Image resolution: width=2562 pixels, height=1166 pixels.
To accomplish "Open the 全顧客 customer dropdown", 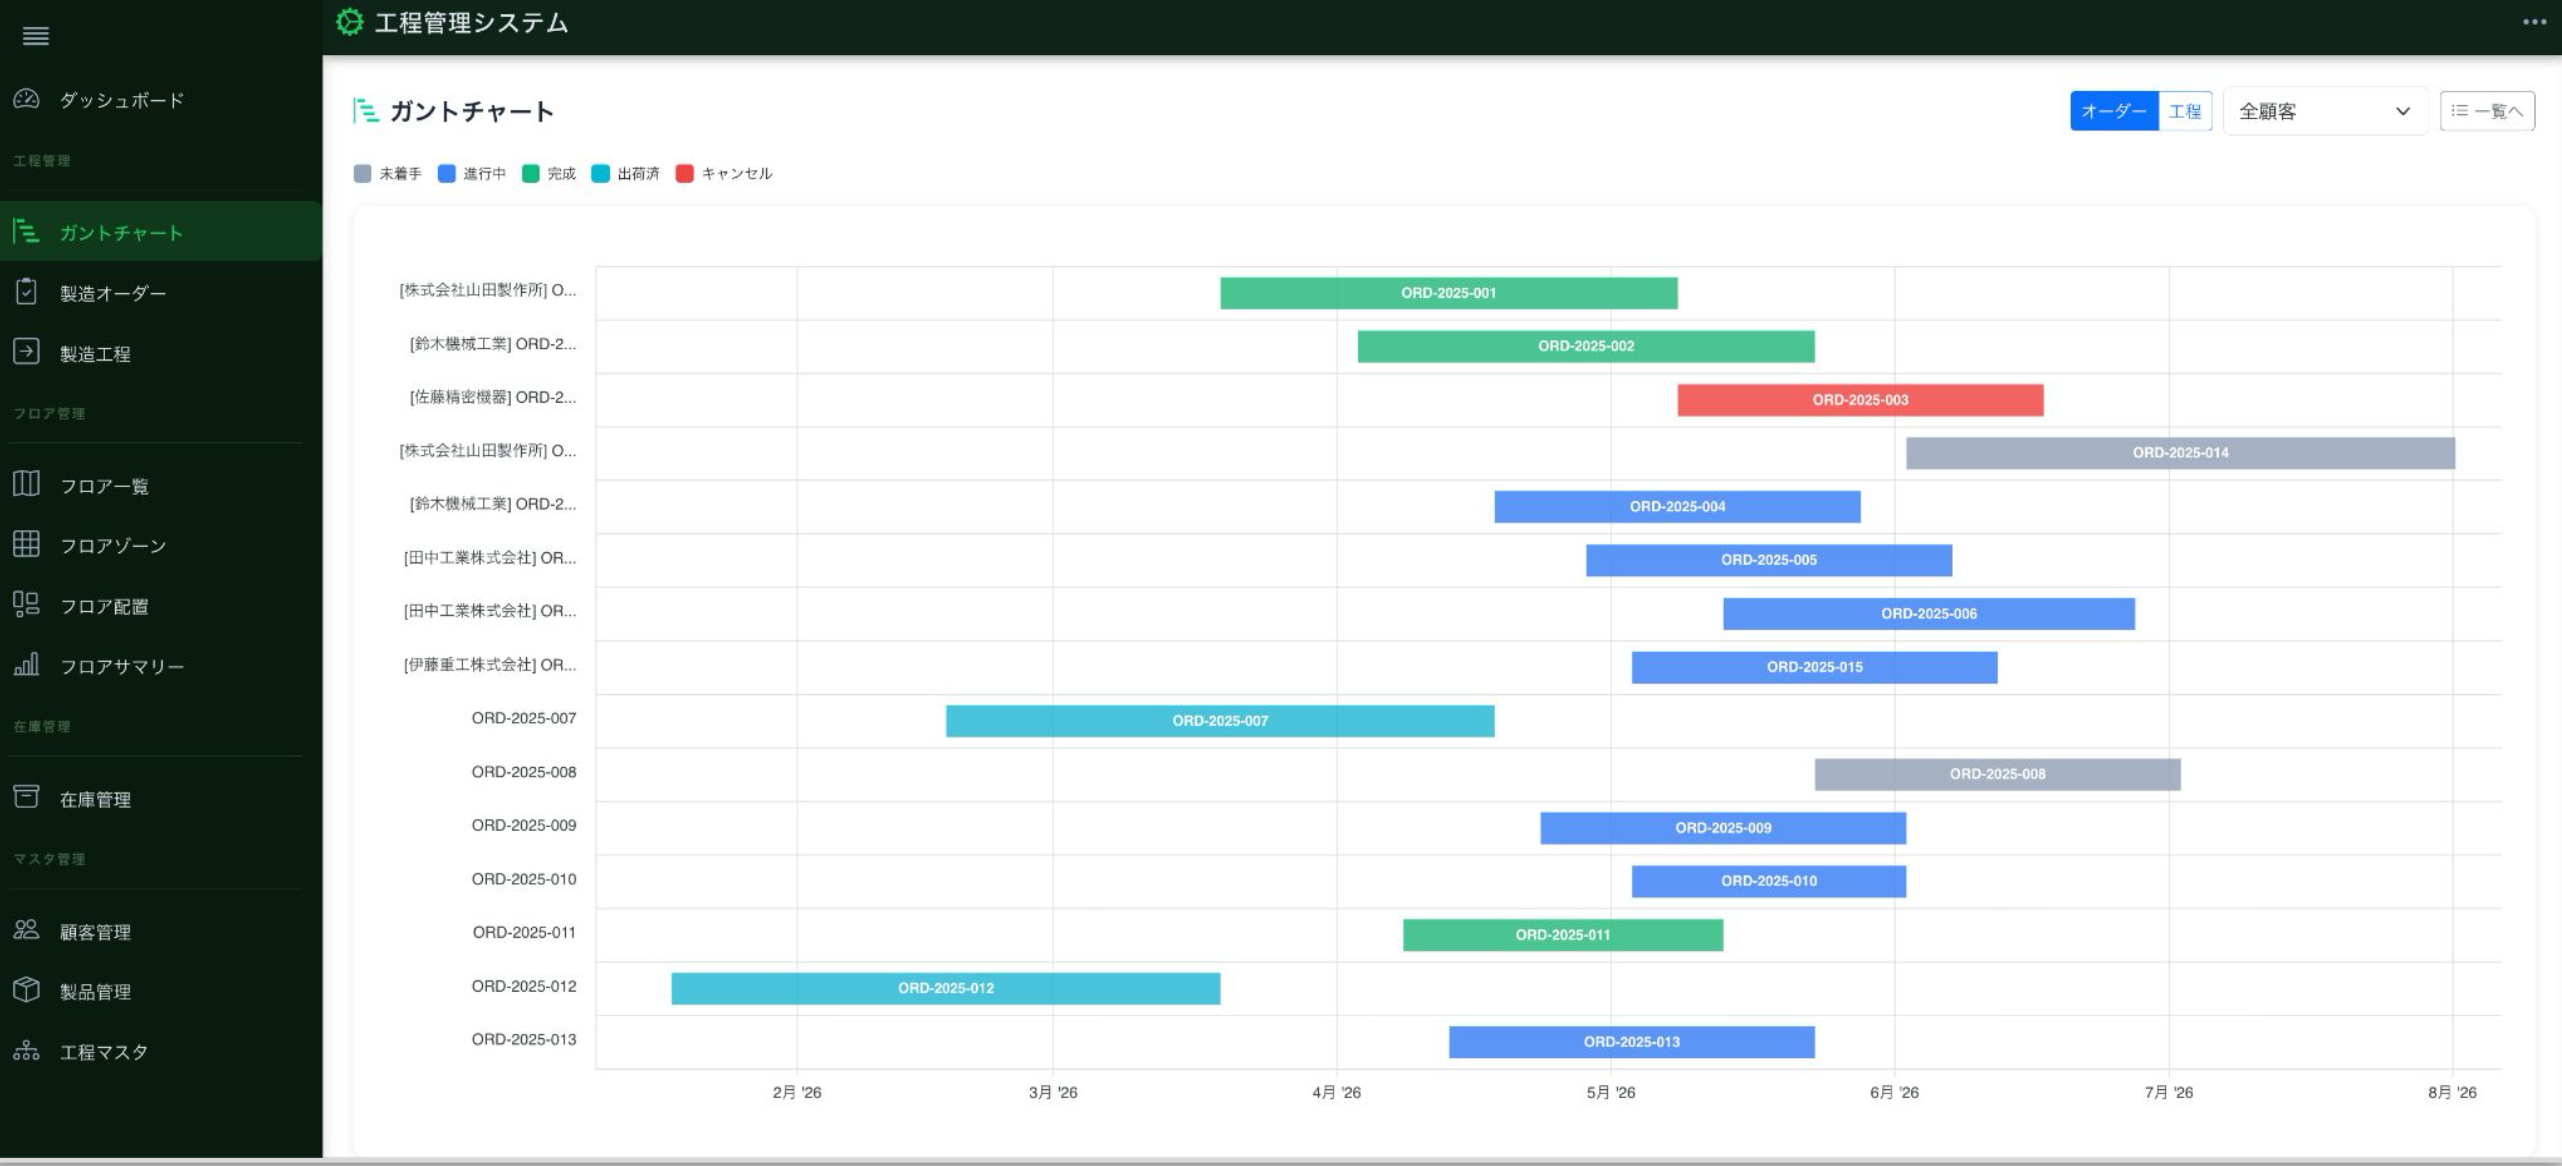I will [2325, 111].
